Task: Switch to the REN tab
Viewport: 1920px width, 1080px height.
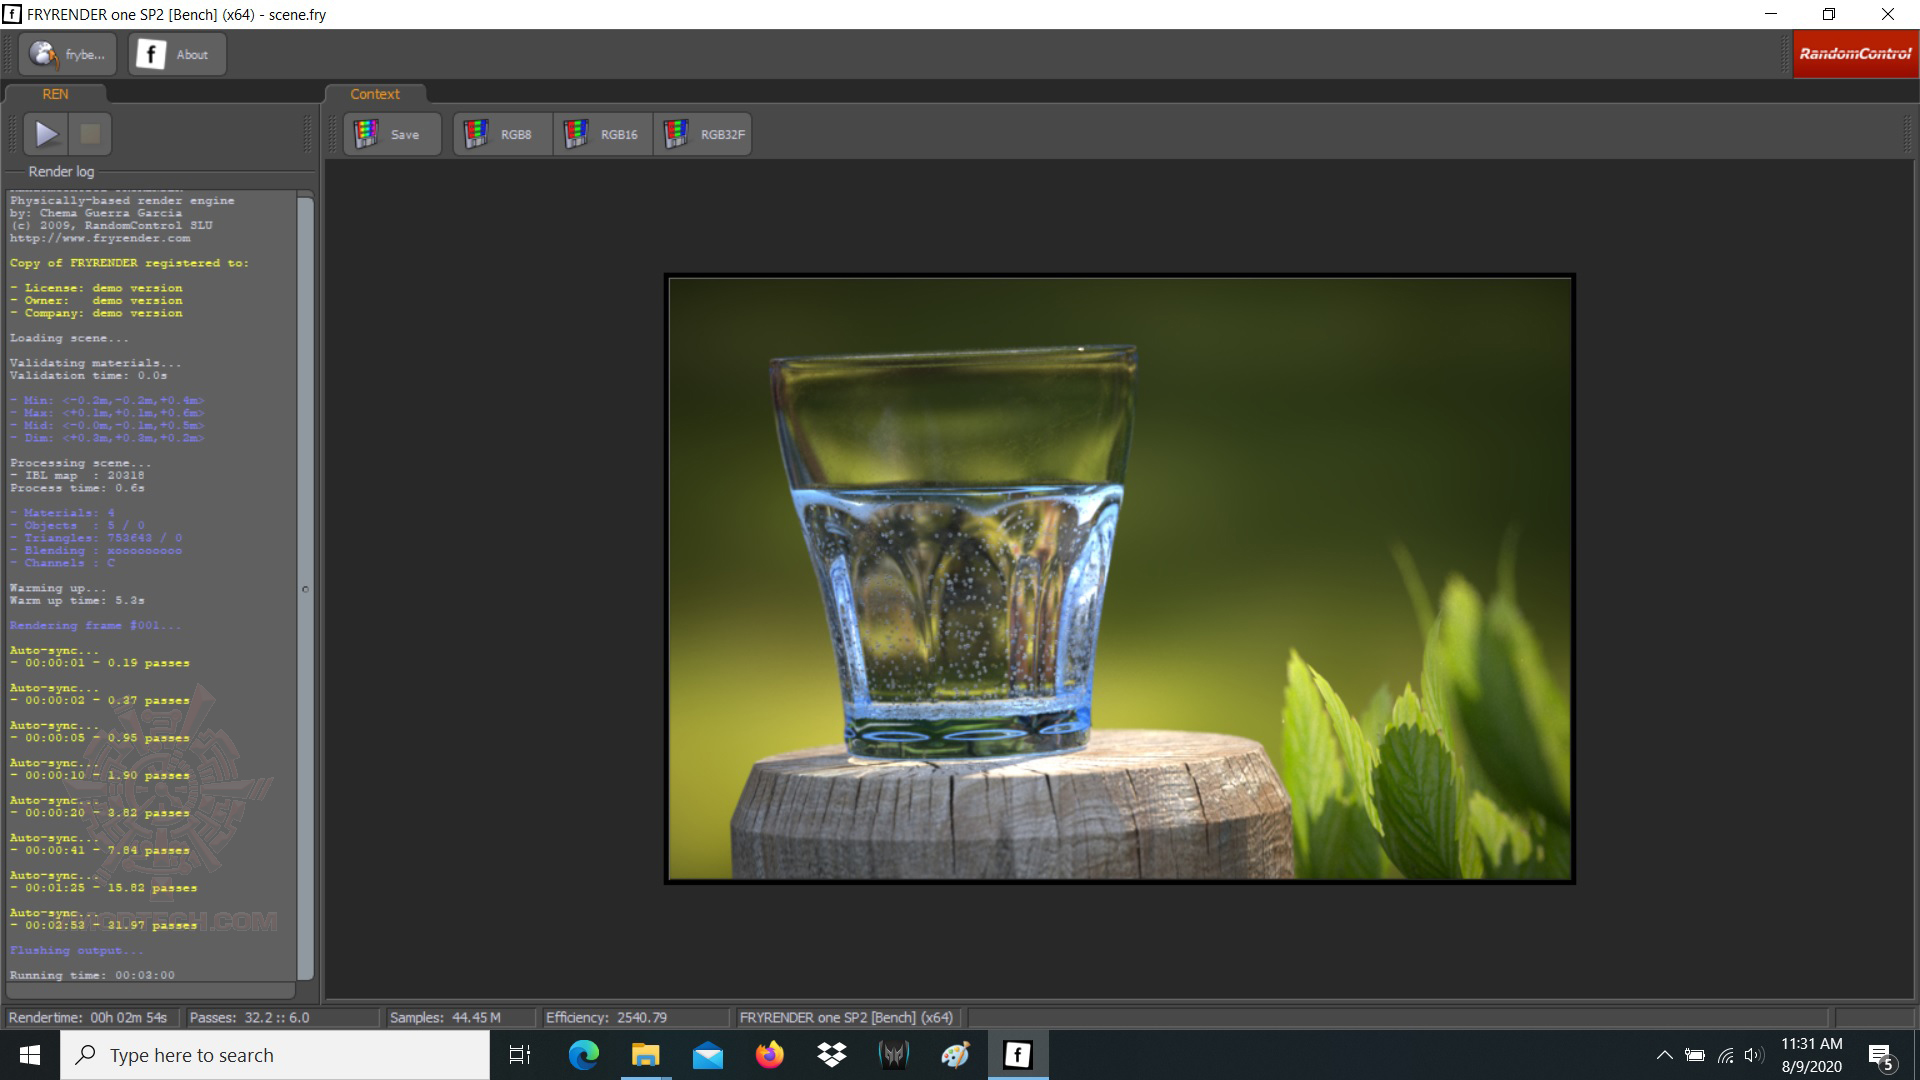Action: (55, 94)
